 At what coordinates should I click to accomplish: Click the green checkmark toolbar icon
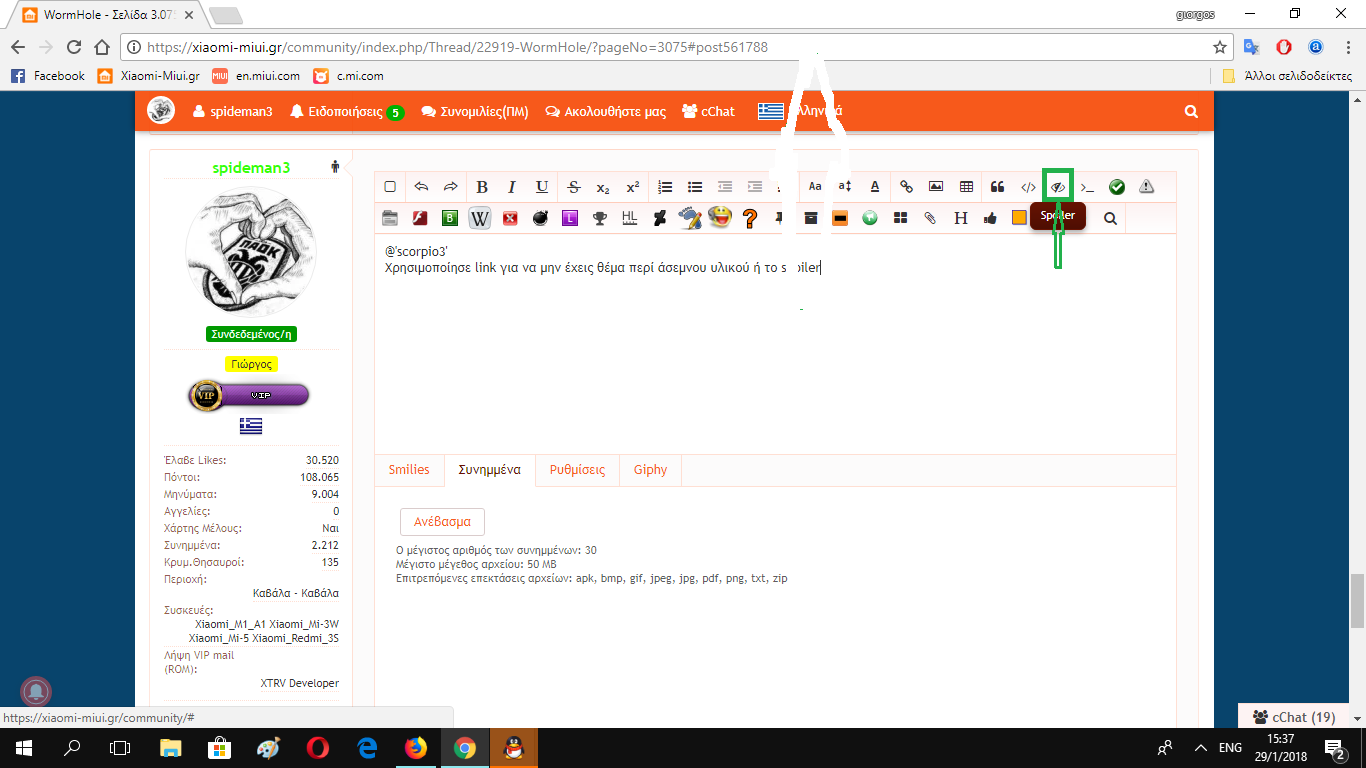pos(1117,187)
